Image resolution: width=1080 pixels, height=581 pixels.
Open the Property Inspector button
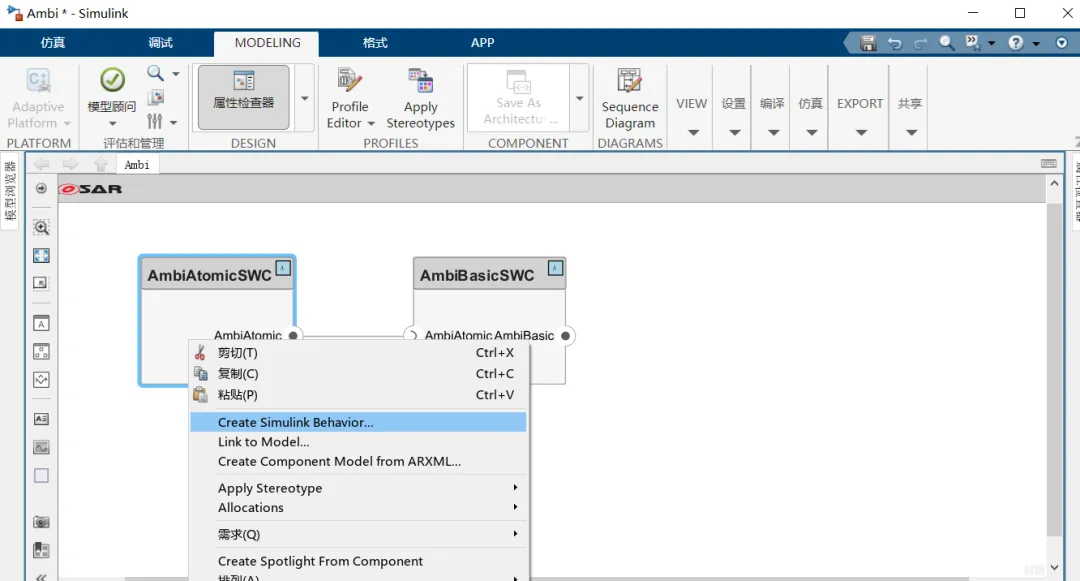tap(243, 97)
